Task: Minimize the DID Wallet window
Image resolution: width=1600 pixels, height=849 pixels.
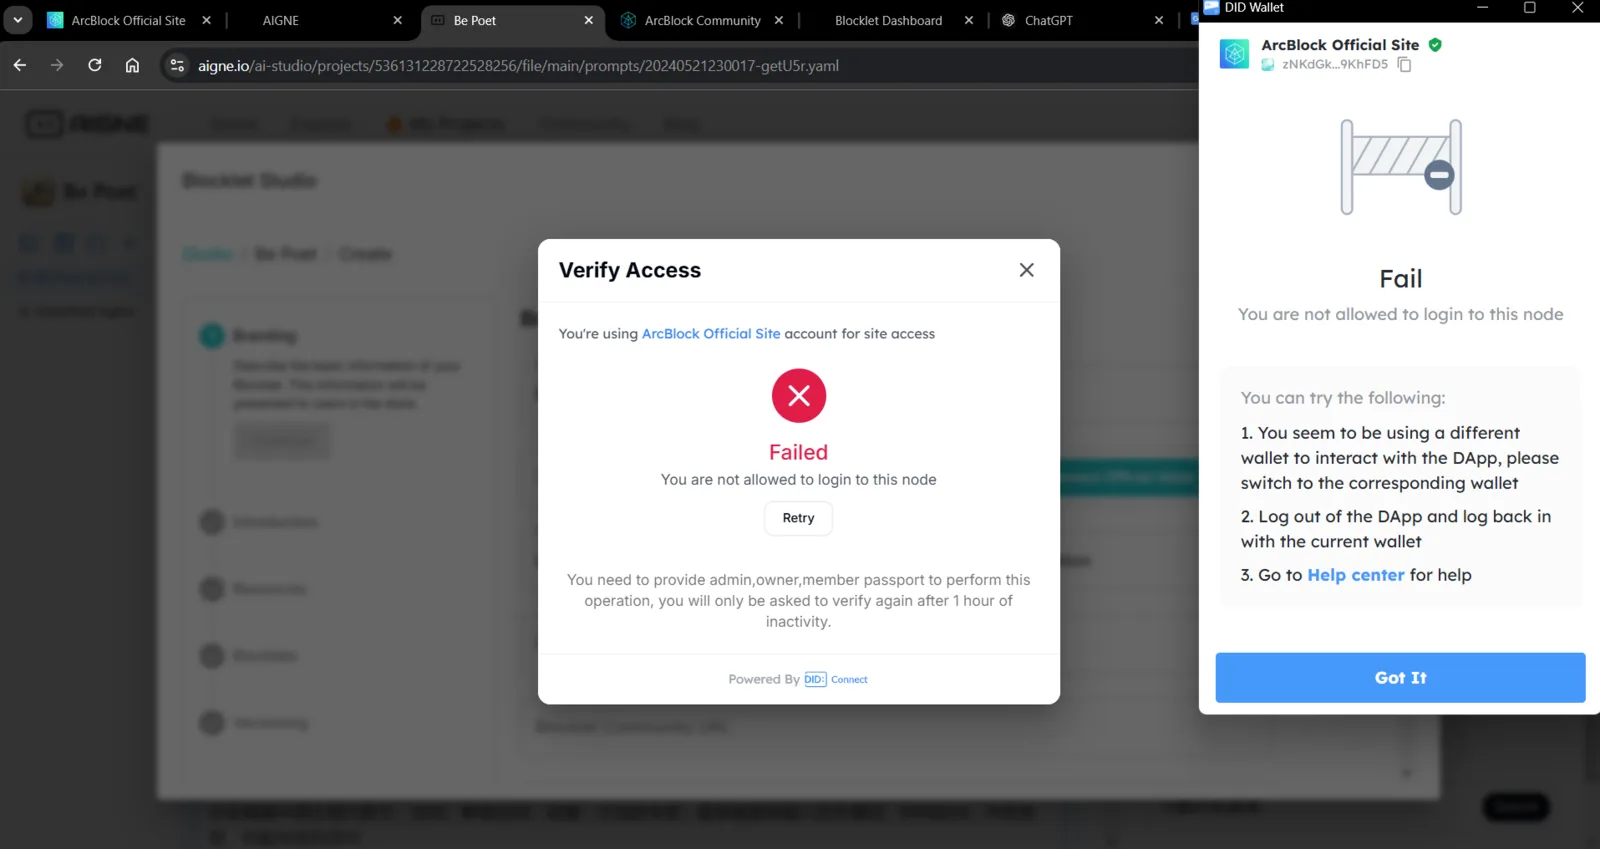Action: coord(1482,8)
